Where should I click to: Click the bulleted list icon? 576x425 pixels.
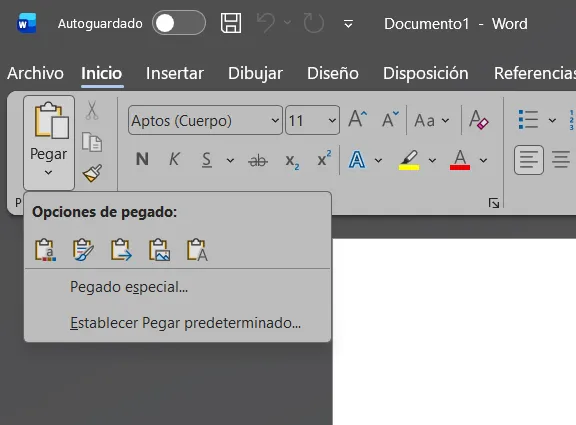pyautogui.click(x=528, y=120)
